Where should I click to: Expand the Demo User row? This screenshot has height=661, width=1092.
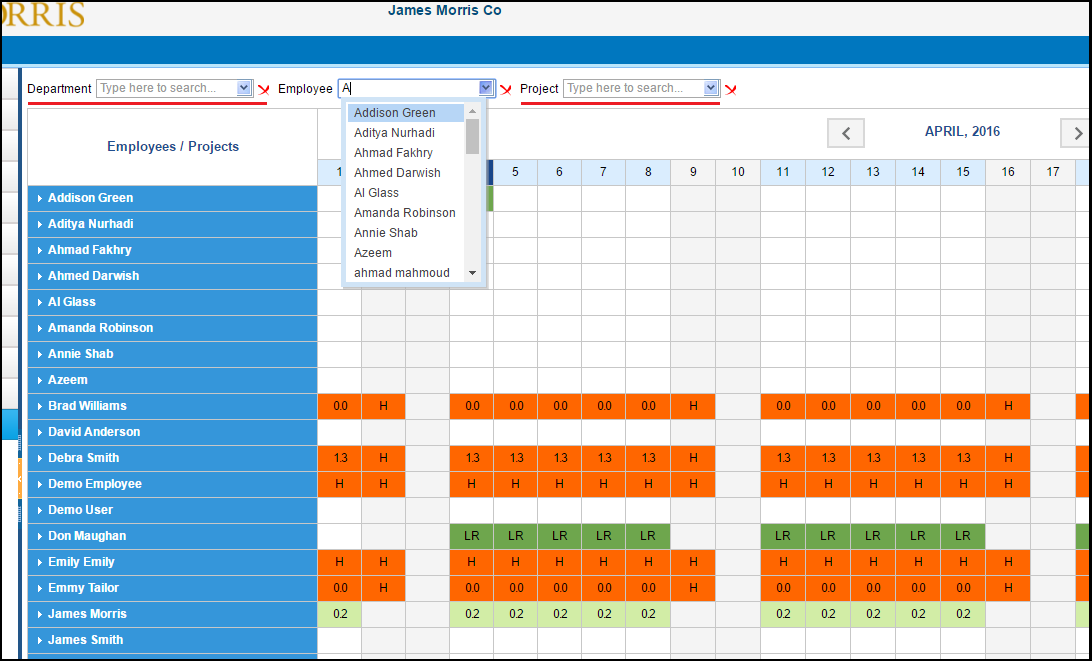point(40,511)
